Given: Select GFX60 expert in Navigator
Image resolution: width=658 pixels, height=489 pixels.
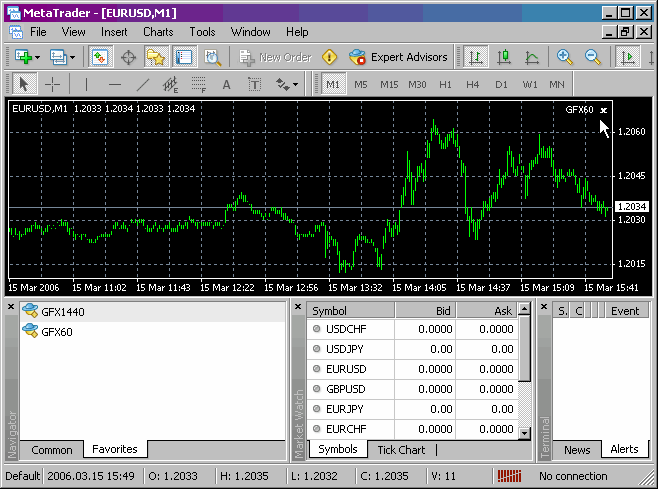Looking at the screenshot, I should coord(153,332).
